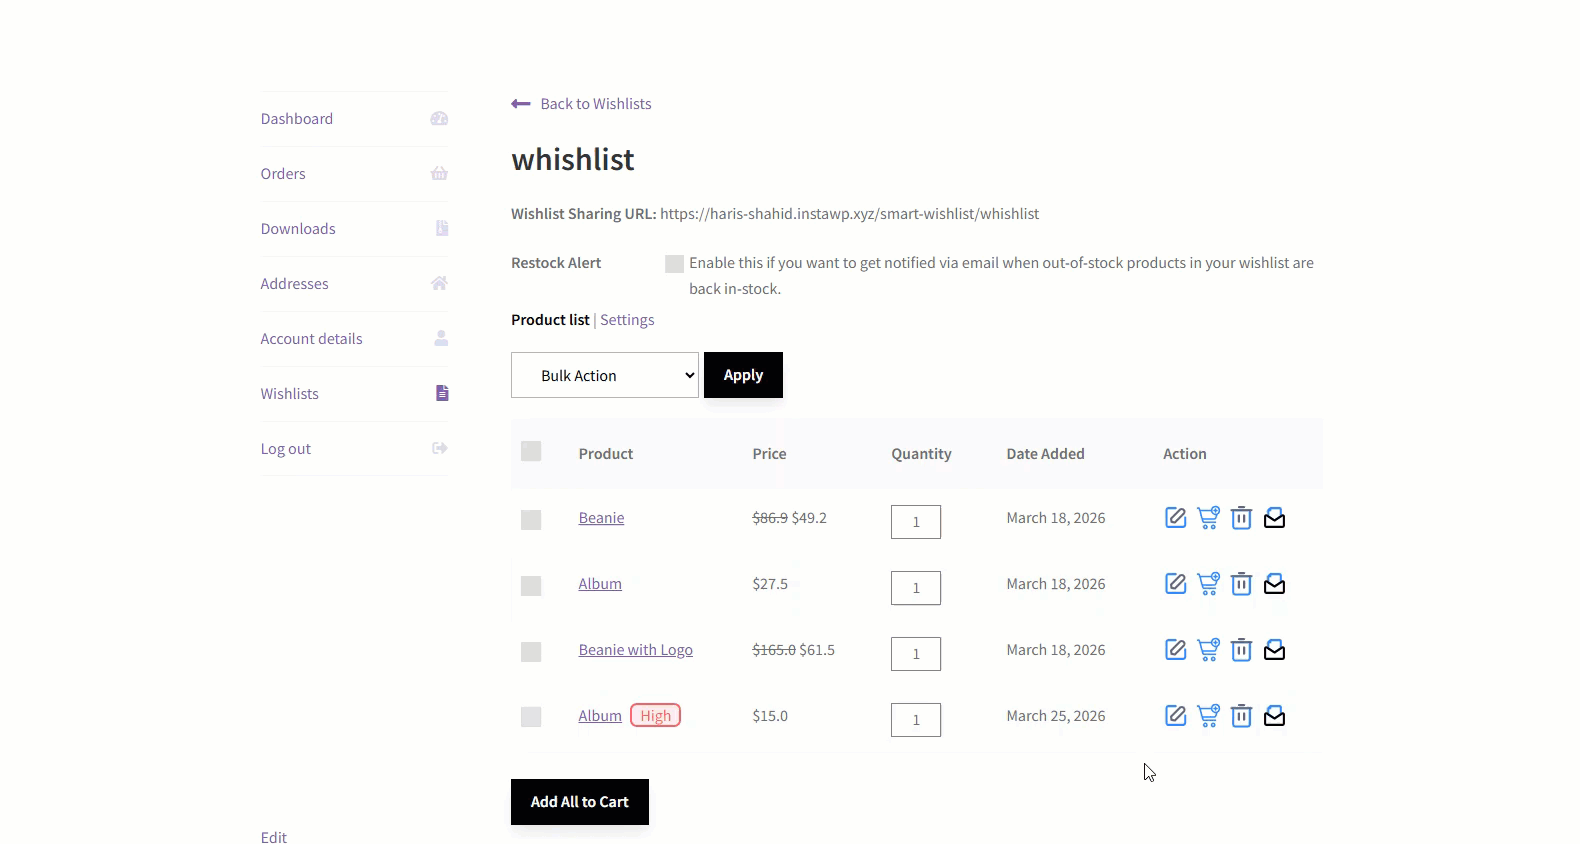1580x844 pixels.
Task: Click the edit icon for Beanie row
Action: [1175, 518]
